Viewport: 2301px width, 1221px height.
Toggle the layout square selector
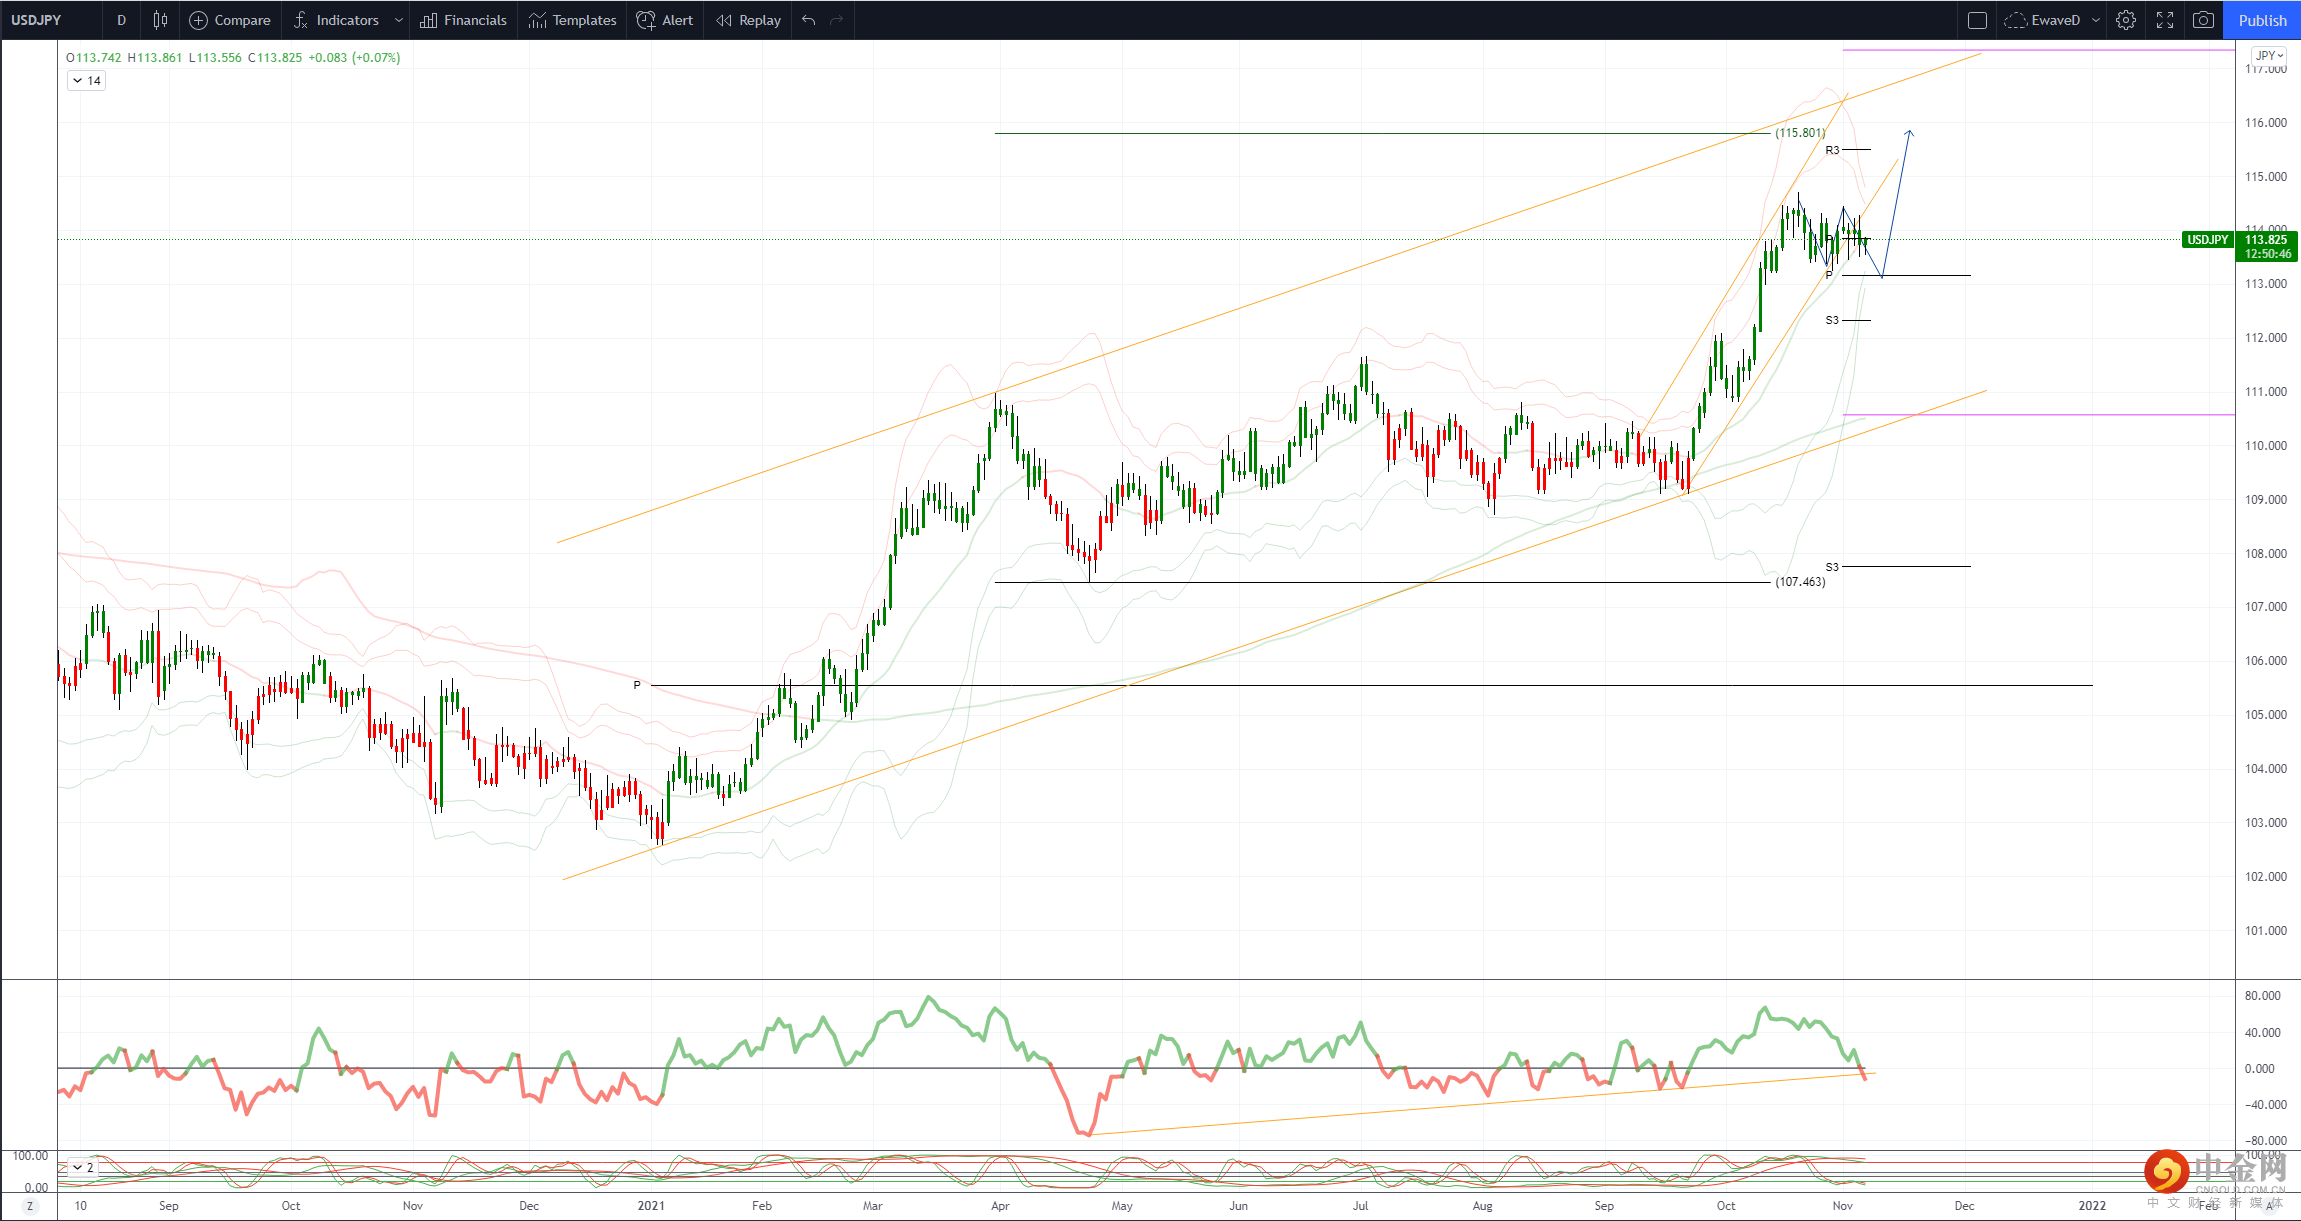click(1976, 20)
